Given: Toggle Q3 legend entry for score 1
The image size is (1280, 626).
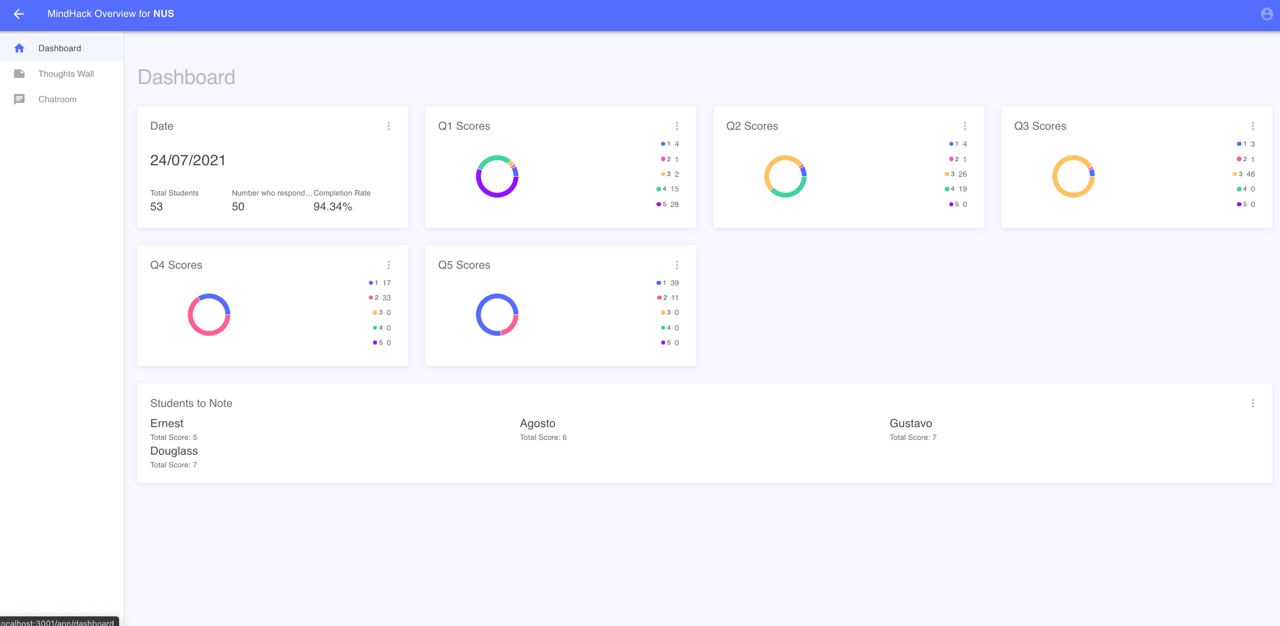Looking at the screenshot, I should pos(1246,144).
